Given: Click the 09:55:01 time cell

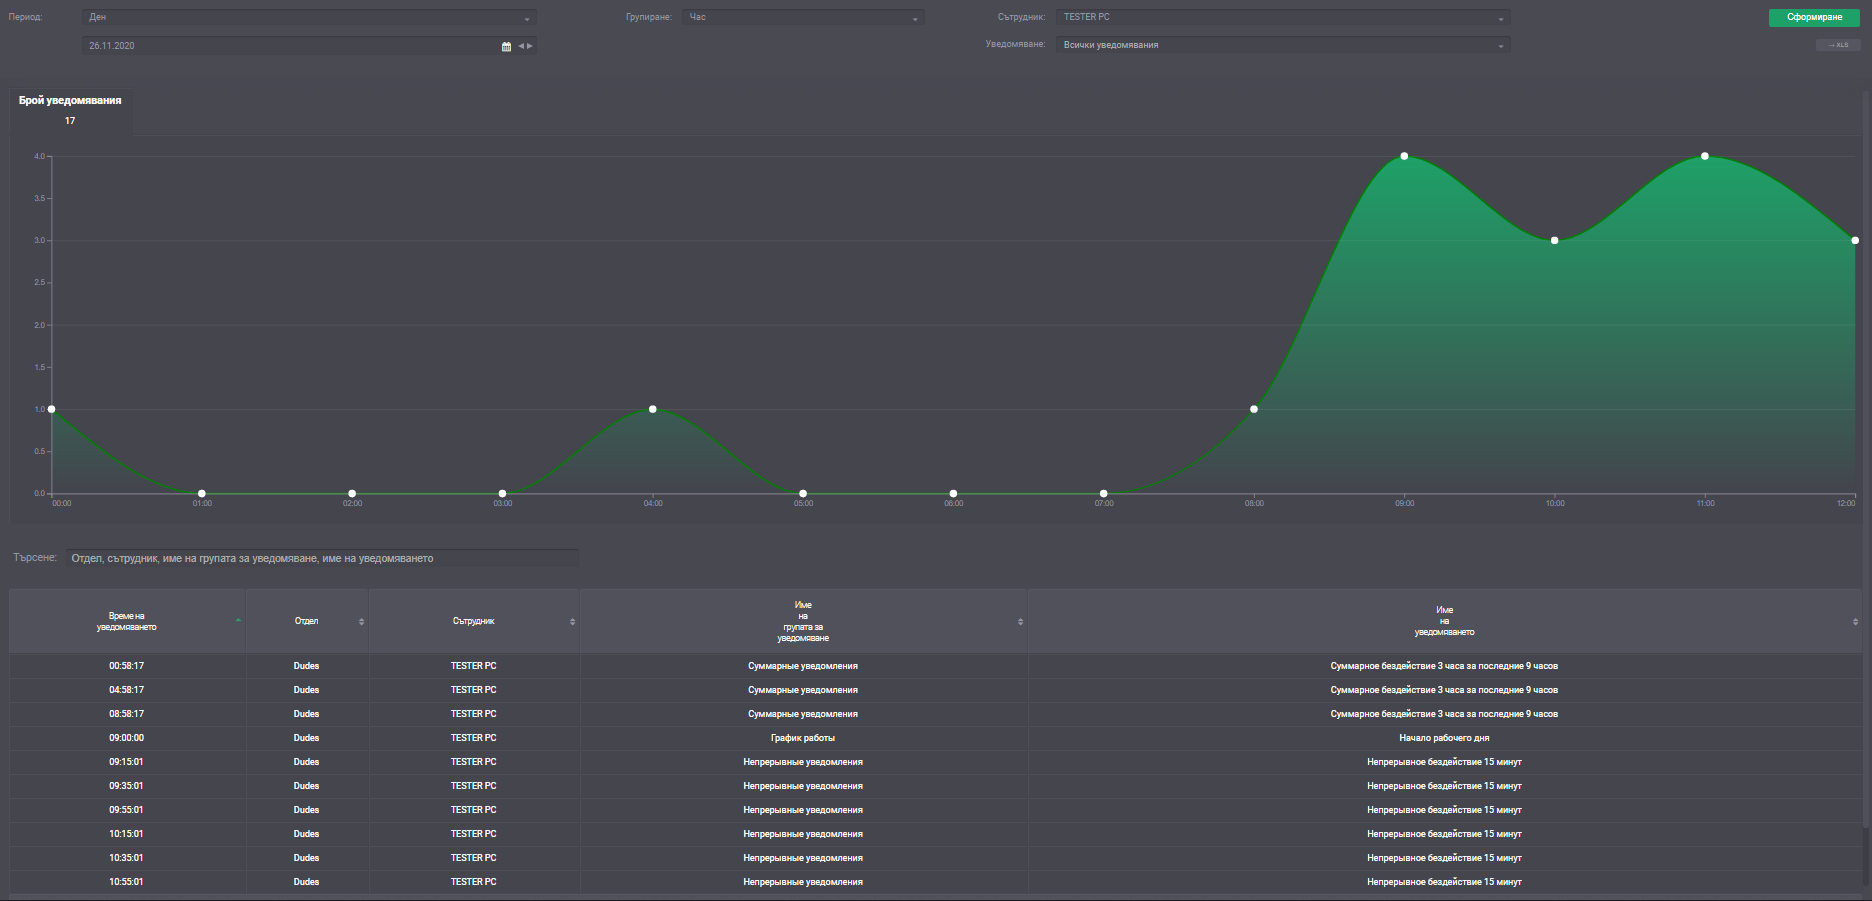Looking at the screenshot, I should [127, 810].
